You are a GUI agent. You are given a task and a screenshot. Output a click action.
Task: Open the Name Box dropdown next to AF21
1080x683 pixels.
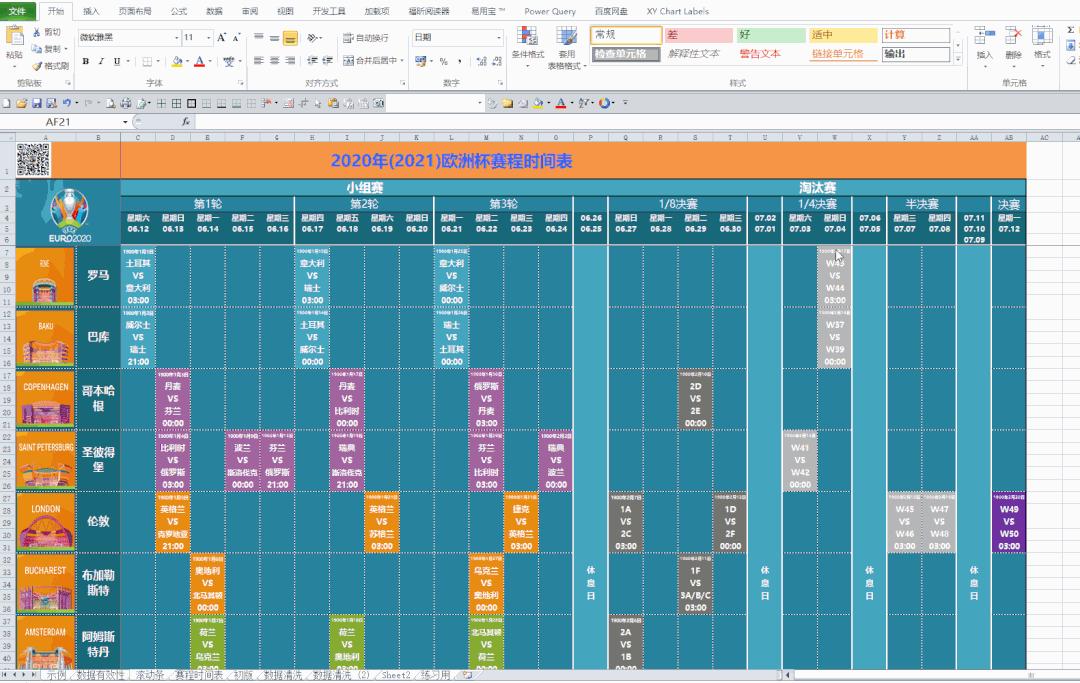[125, 122]
